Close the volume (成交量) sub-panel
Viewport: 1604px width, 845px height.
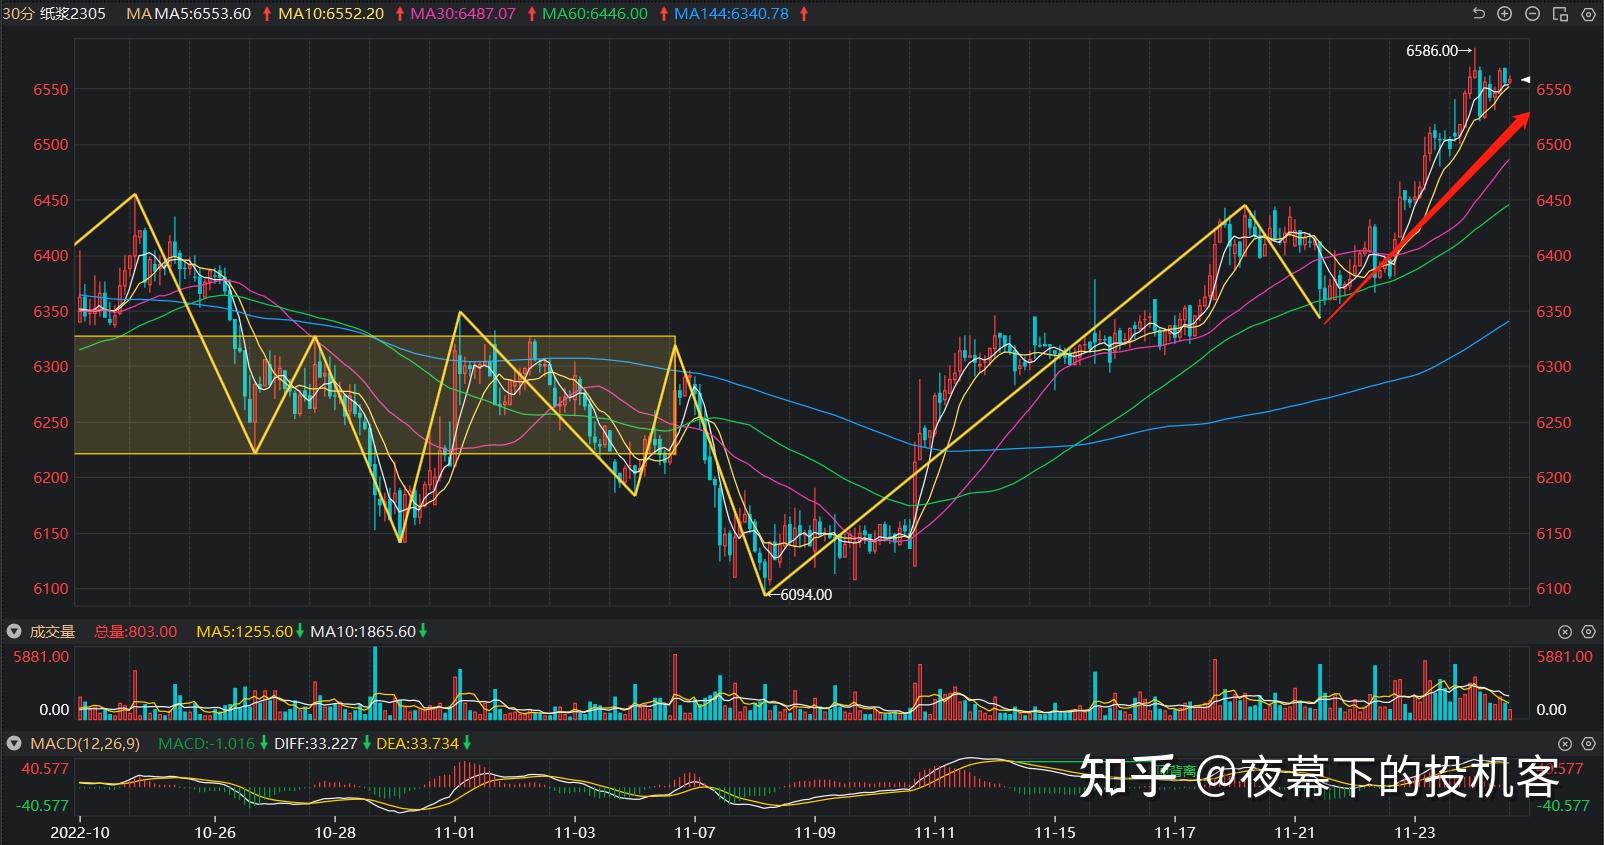coord(1565,631)
